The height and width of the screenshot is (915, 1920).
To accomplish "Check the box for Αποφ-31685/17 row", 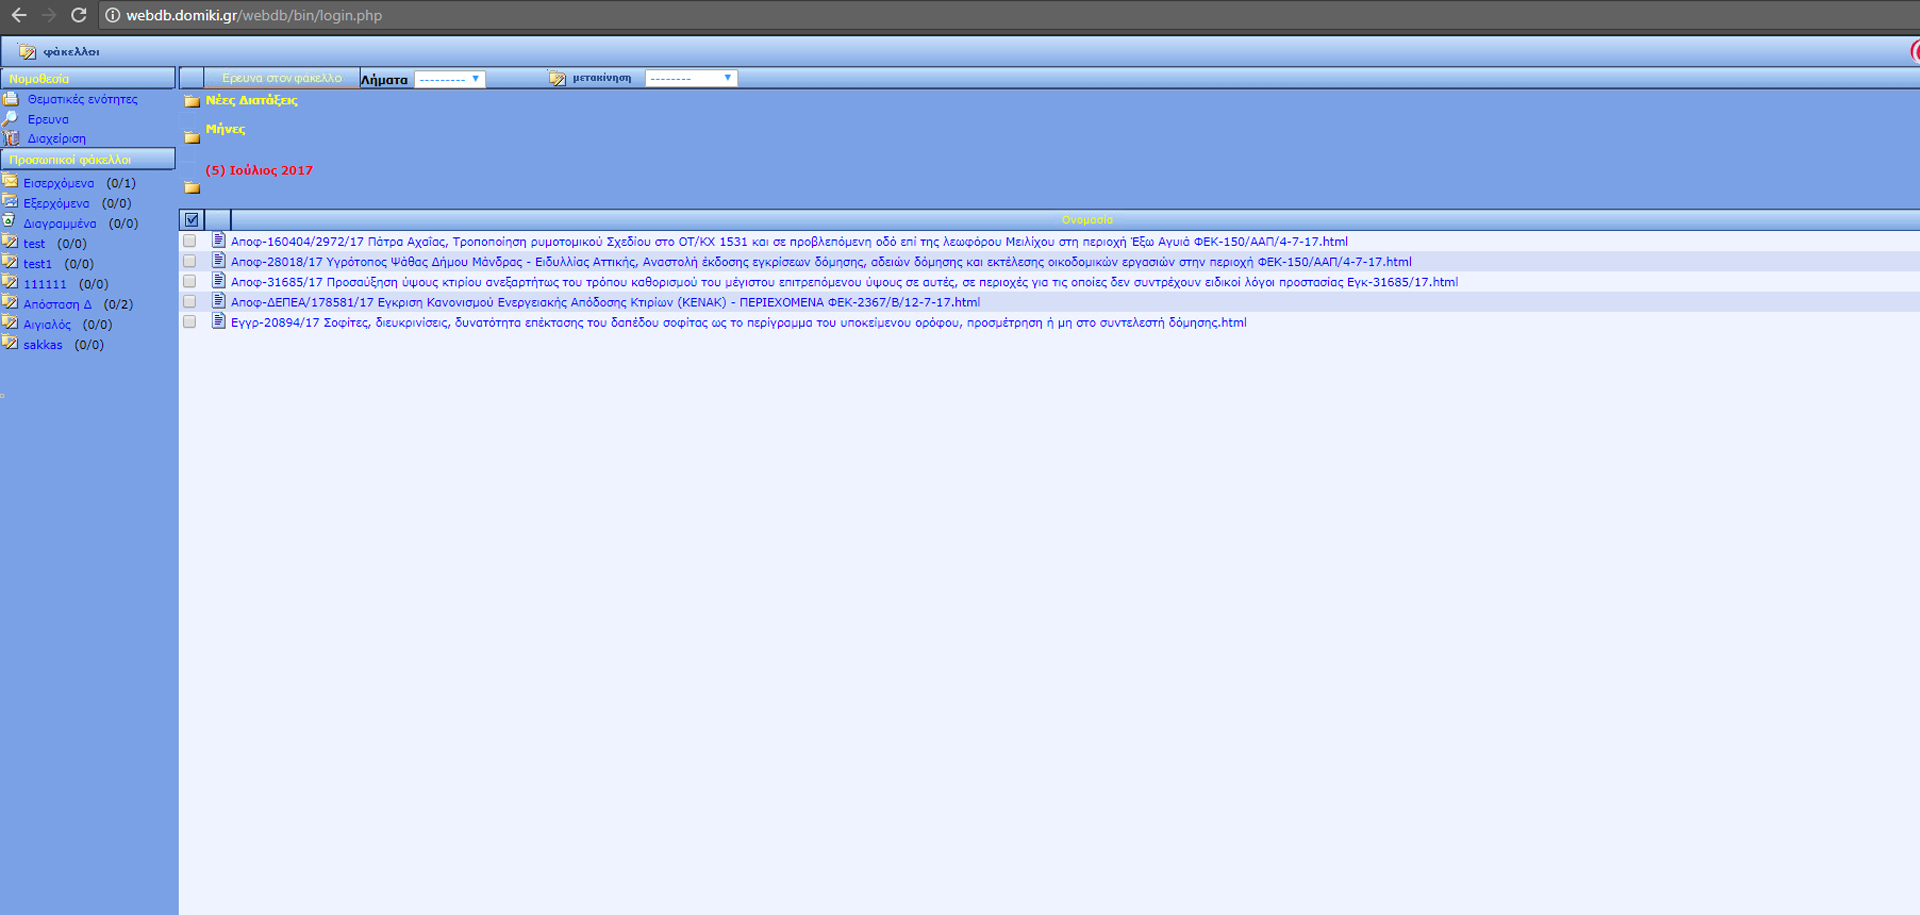I will click(189, 282).
